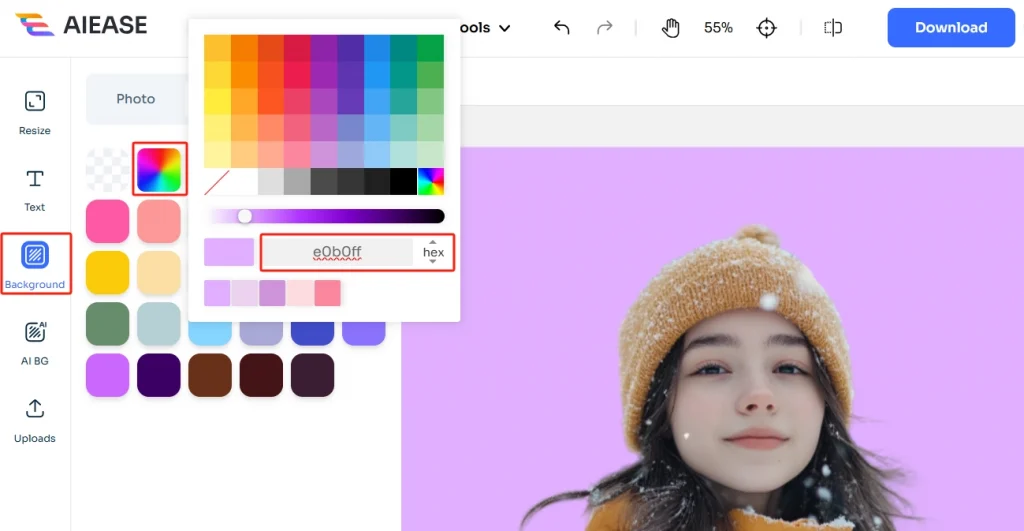Click the recenter canvas target icon
Screen dimensions: 1024x531
click(x=767, y=28)
